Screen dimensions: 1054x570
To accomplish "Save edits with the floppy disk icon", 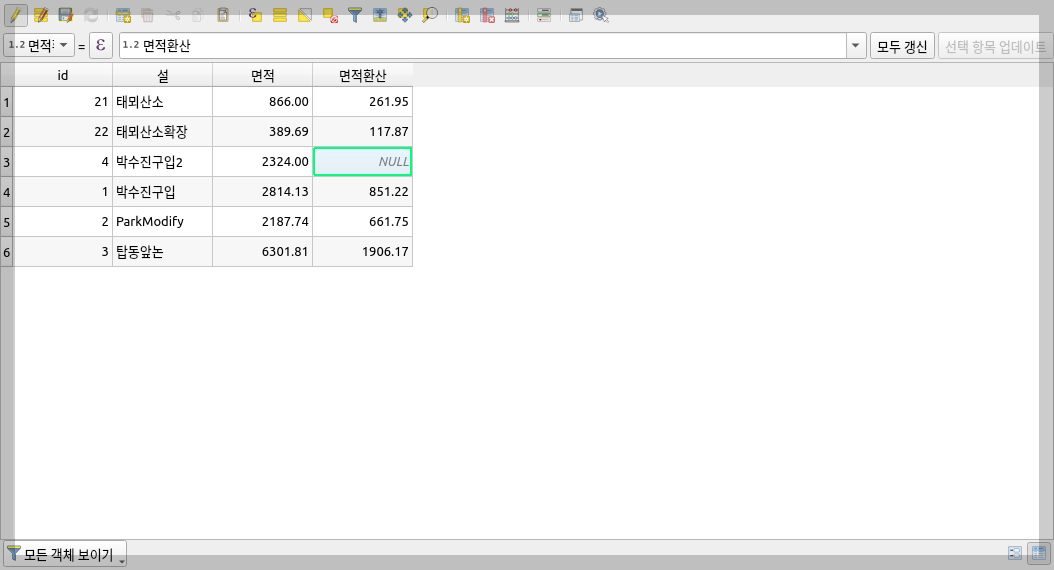I will [65, 15].
